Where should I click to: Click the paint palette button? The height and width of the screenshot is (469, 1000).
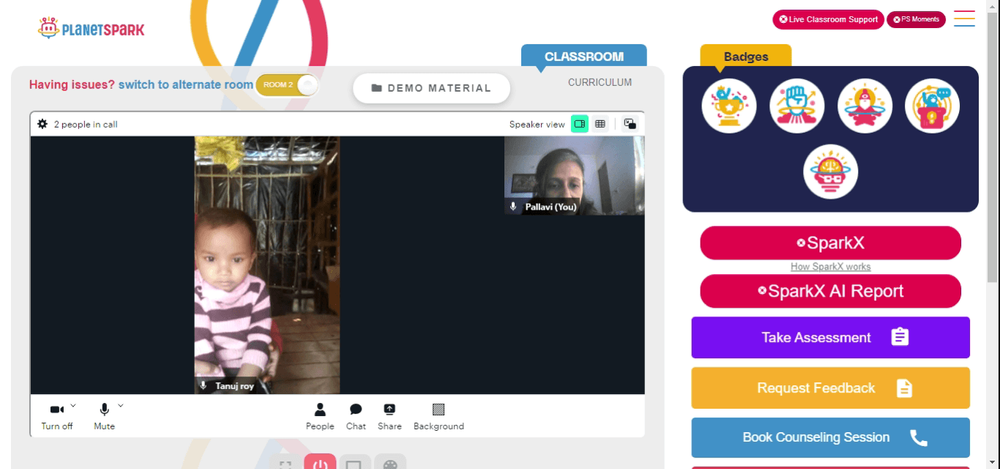(390, 462)
